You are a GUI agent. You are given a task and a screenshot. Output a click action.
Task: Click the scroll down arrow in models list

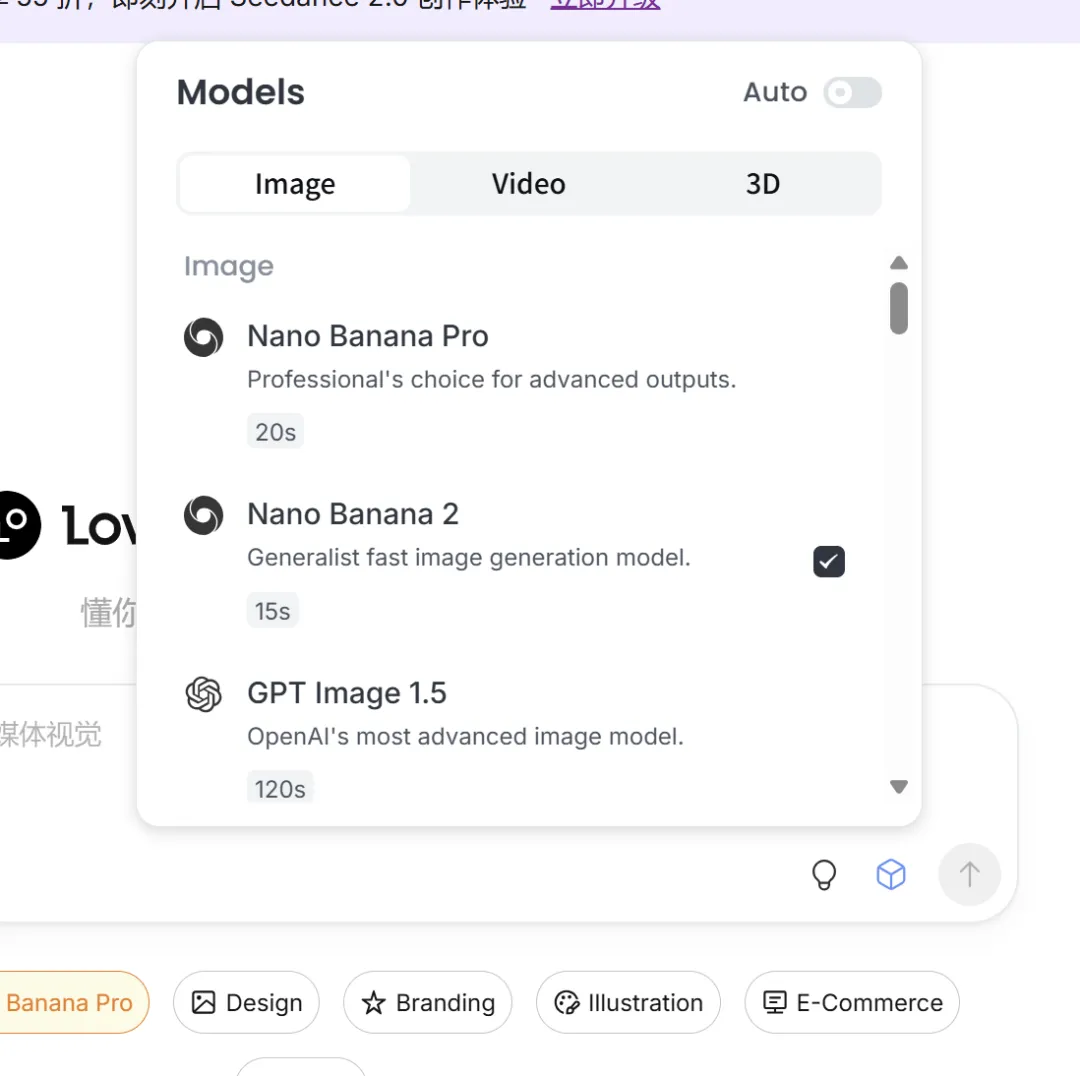point(898,787)
